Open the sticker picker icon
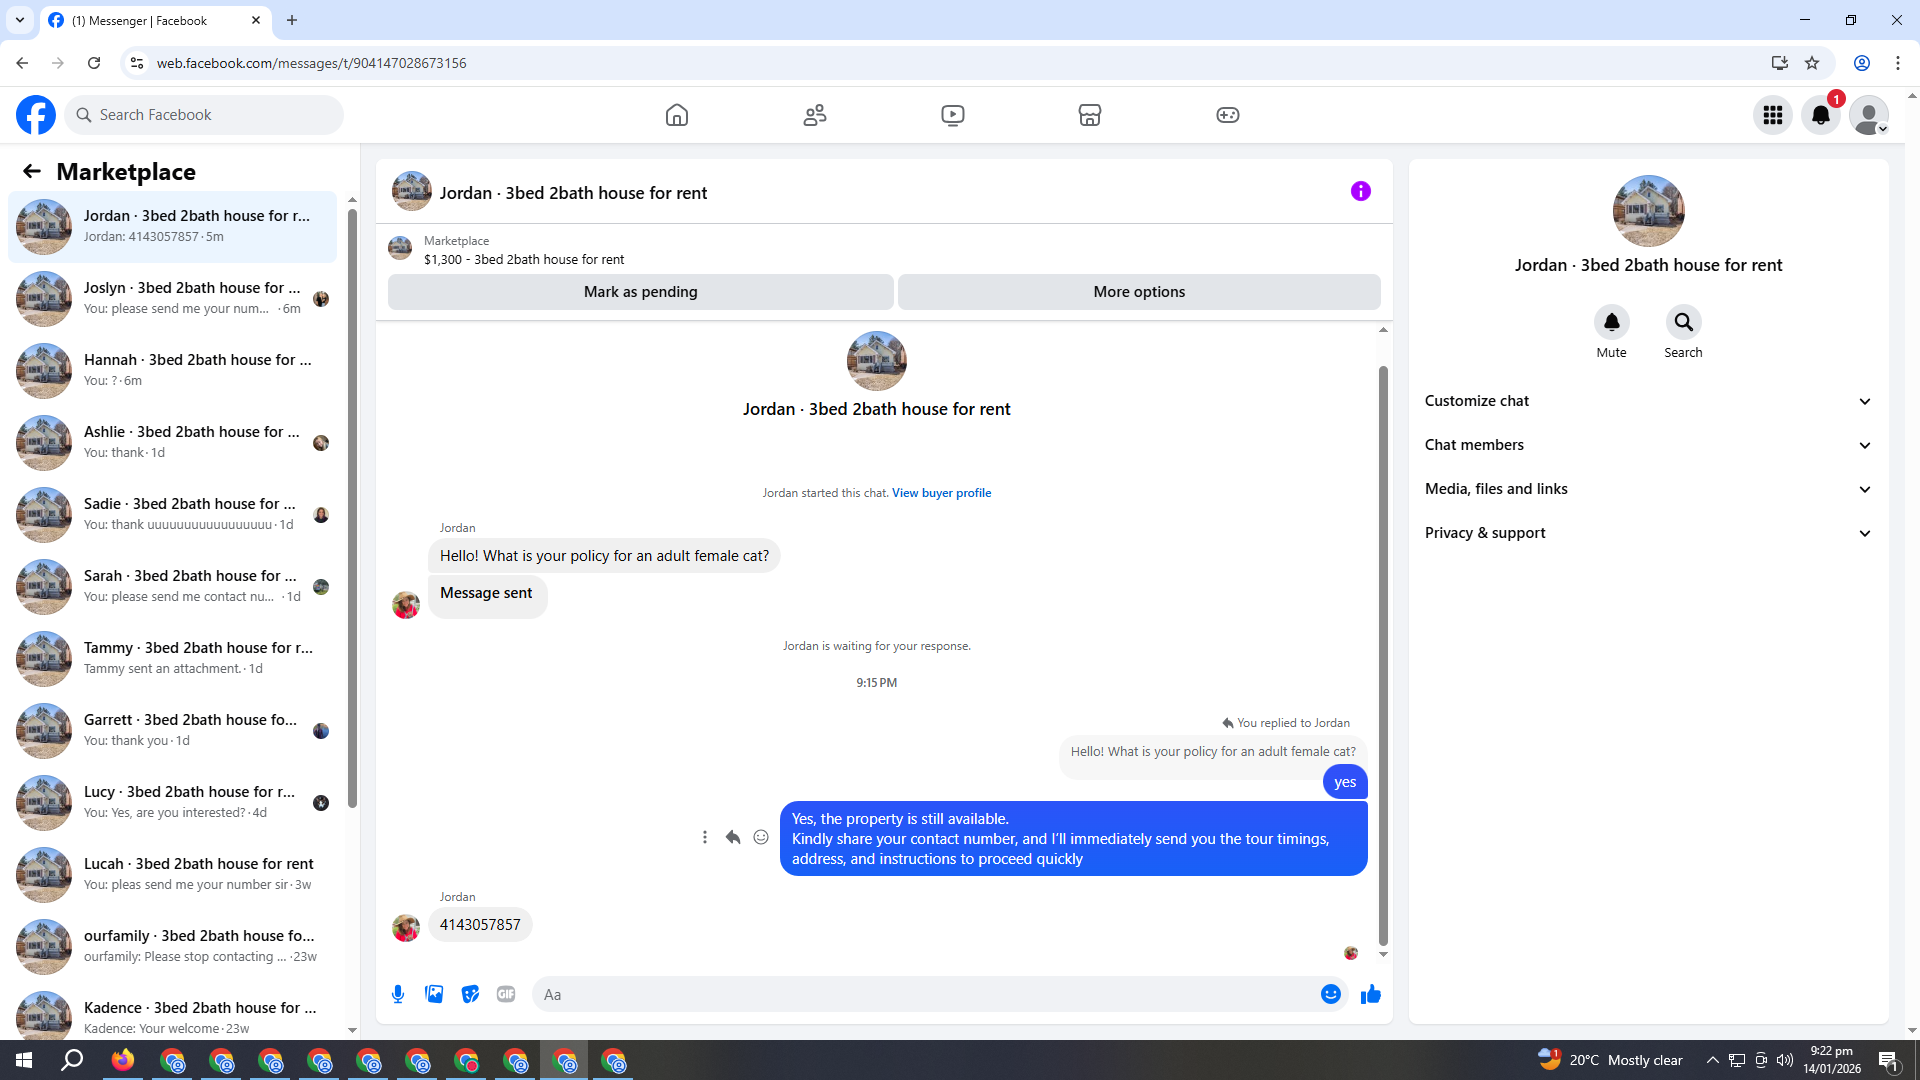Image resolution: width=1920 pixels, height=1080 pixels. pyautogui.click(x=470, y=994)
